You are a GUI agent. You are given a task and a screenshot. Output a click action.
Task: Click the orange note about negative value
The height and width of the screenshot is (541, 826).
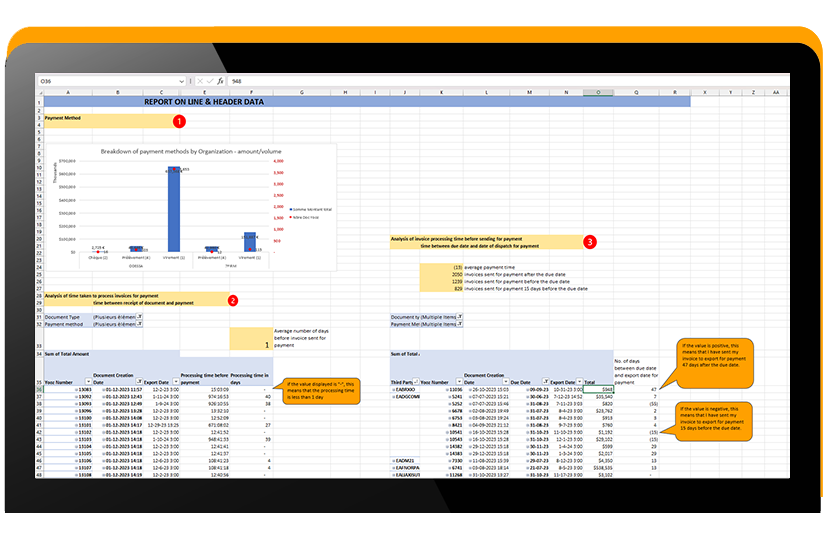coord(714,421)
